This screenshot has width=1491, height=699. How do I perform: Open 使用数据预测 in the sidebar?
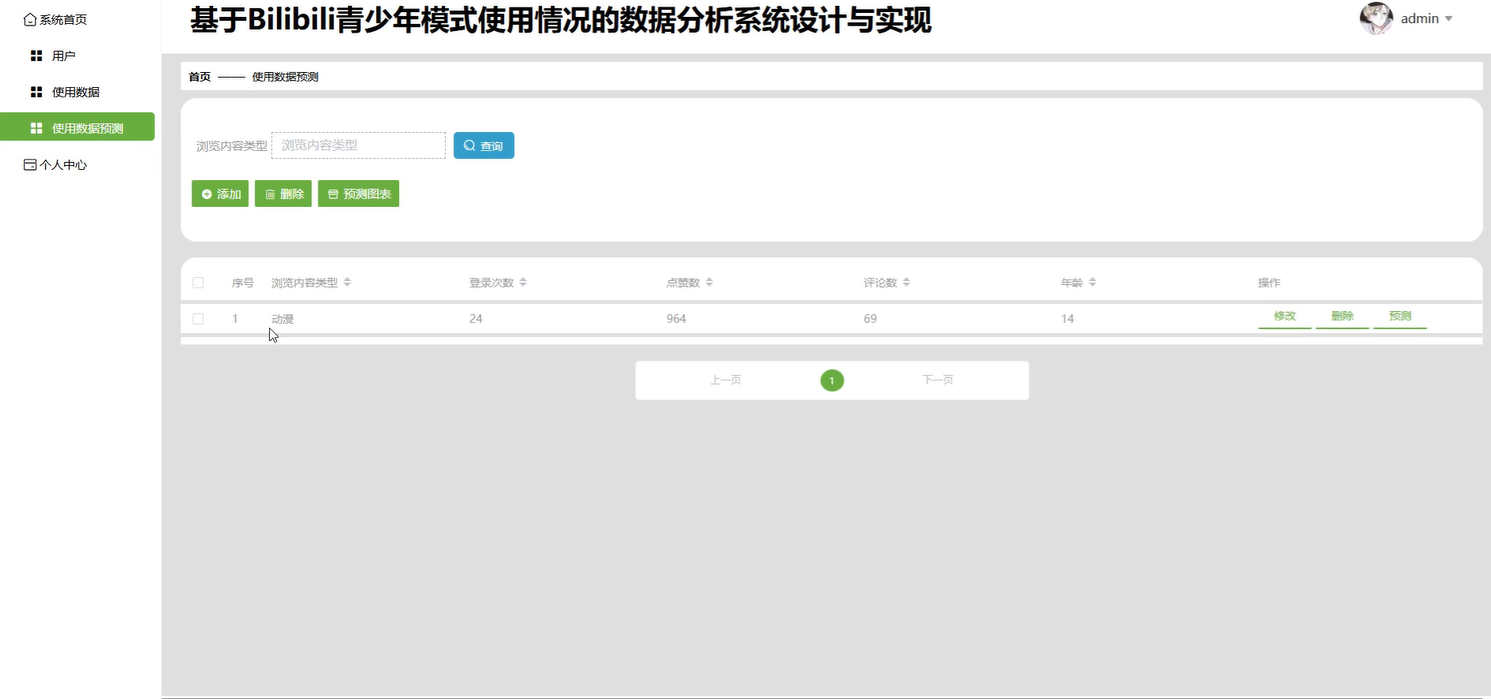click(x=77, y=127)
